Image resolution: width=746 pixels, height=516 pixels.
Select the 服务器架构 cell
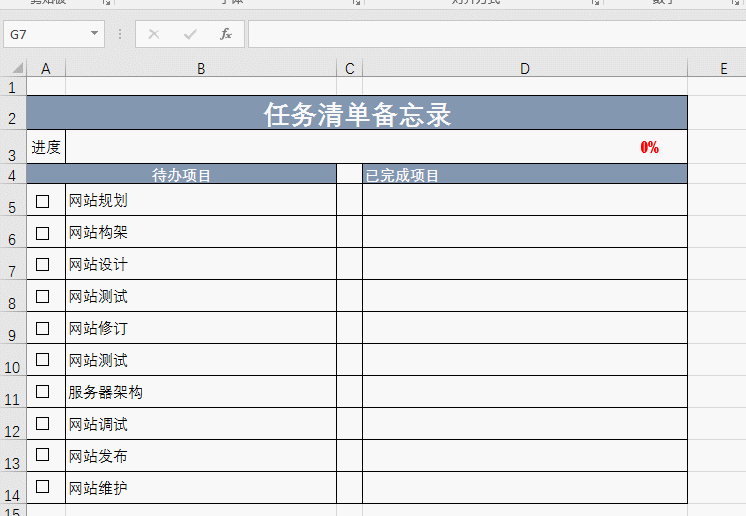point(201,392)
